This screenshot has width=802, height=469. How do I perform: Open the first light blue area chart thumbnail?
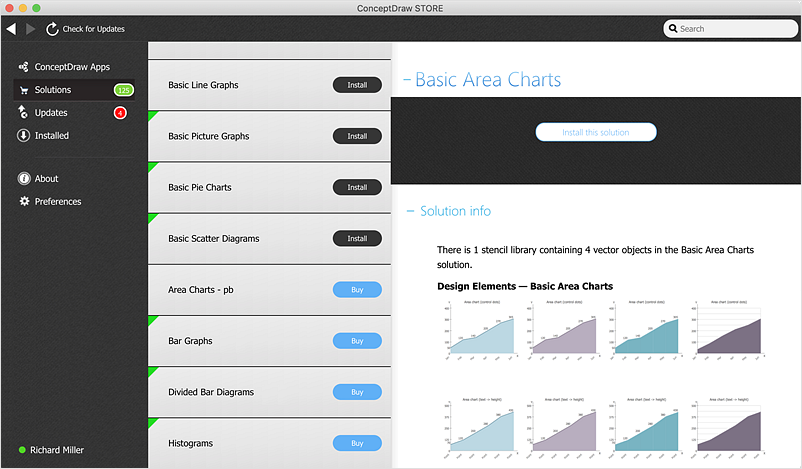pos(480,330)
